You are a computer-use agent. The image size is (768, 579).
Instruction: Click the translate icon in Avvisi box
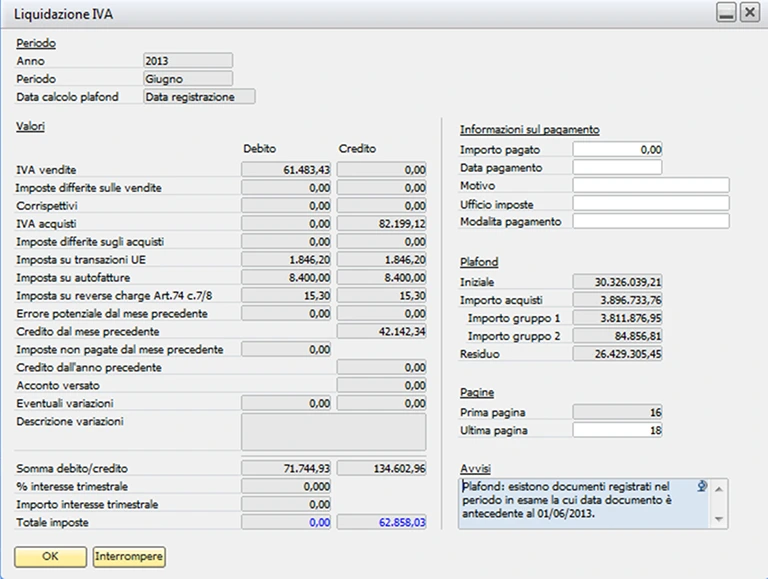tap(702, 486)
